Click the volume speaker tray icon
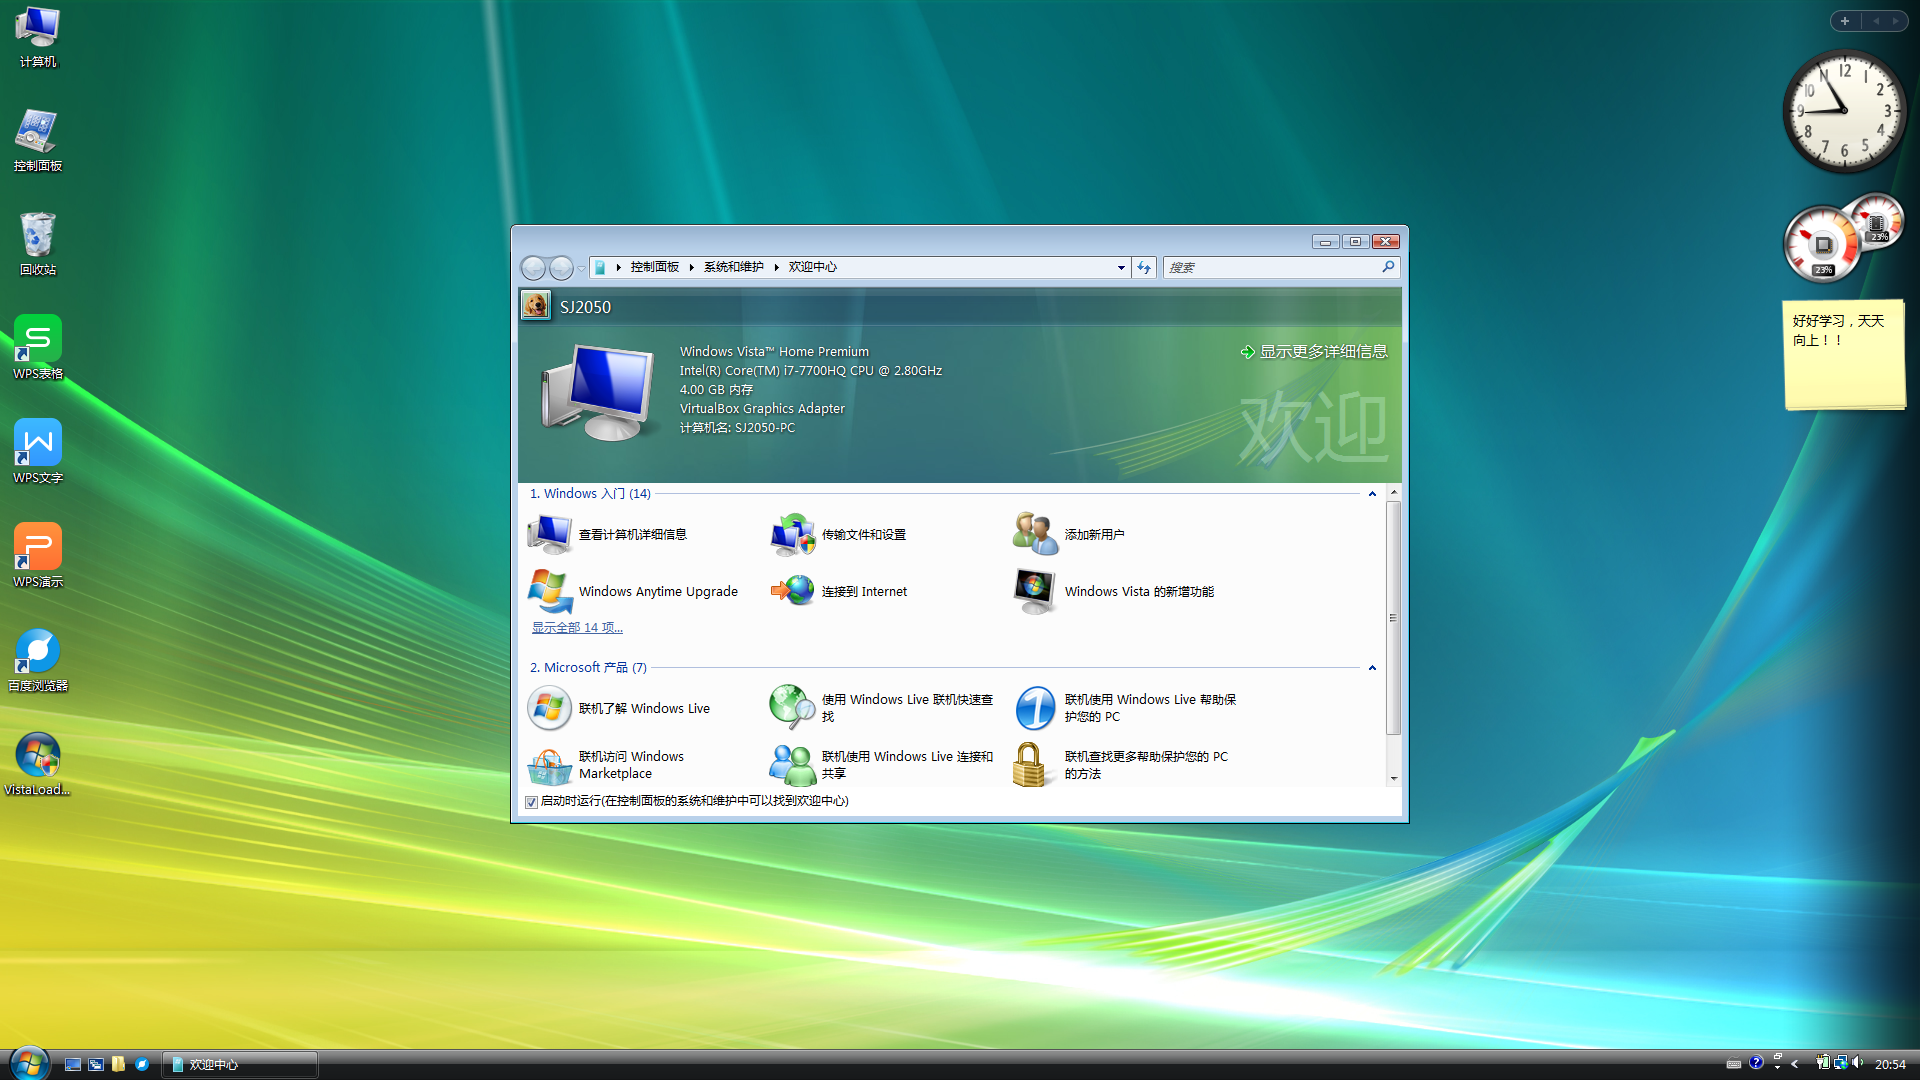The width and height of the screenshot is (1920, 1080). pos(1858,1063)
